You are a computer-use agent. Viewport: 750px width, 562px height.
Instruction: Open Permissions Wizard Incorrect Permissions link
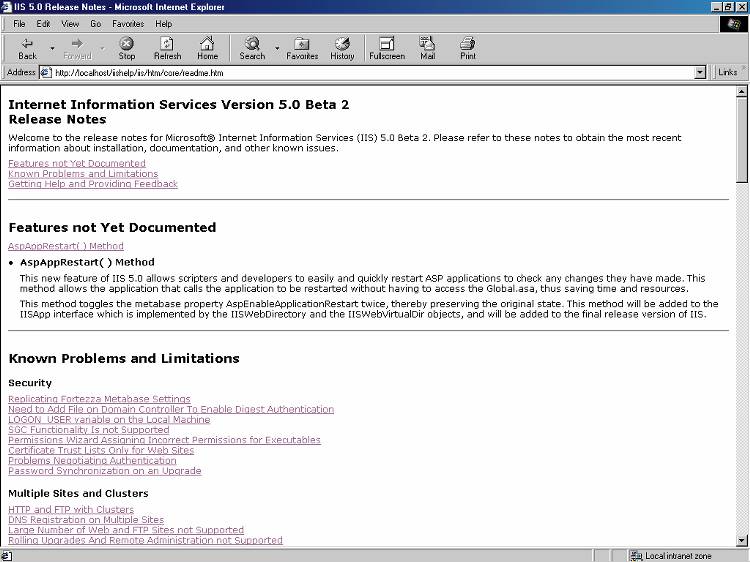(x=164, y=440)
